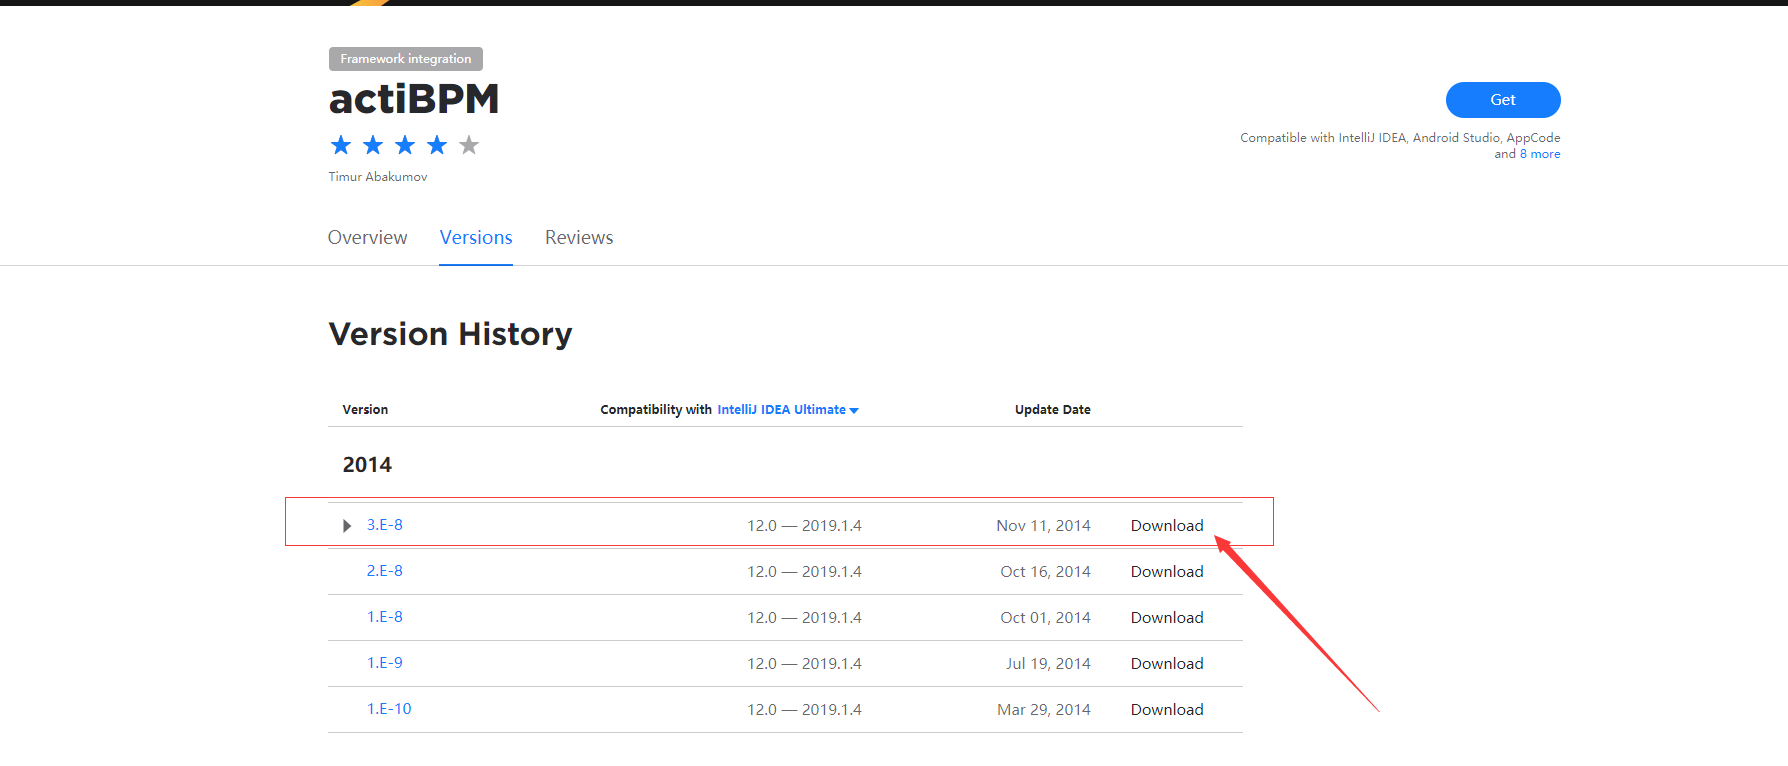1788x766 pixels.
Task: Click the 'Compatibility with' column label
Action: [x=656, y=410]
